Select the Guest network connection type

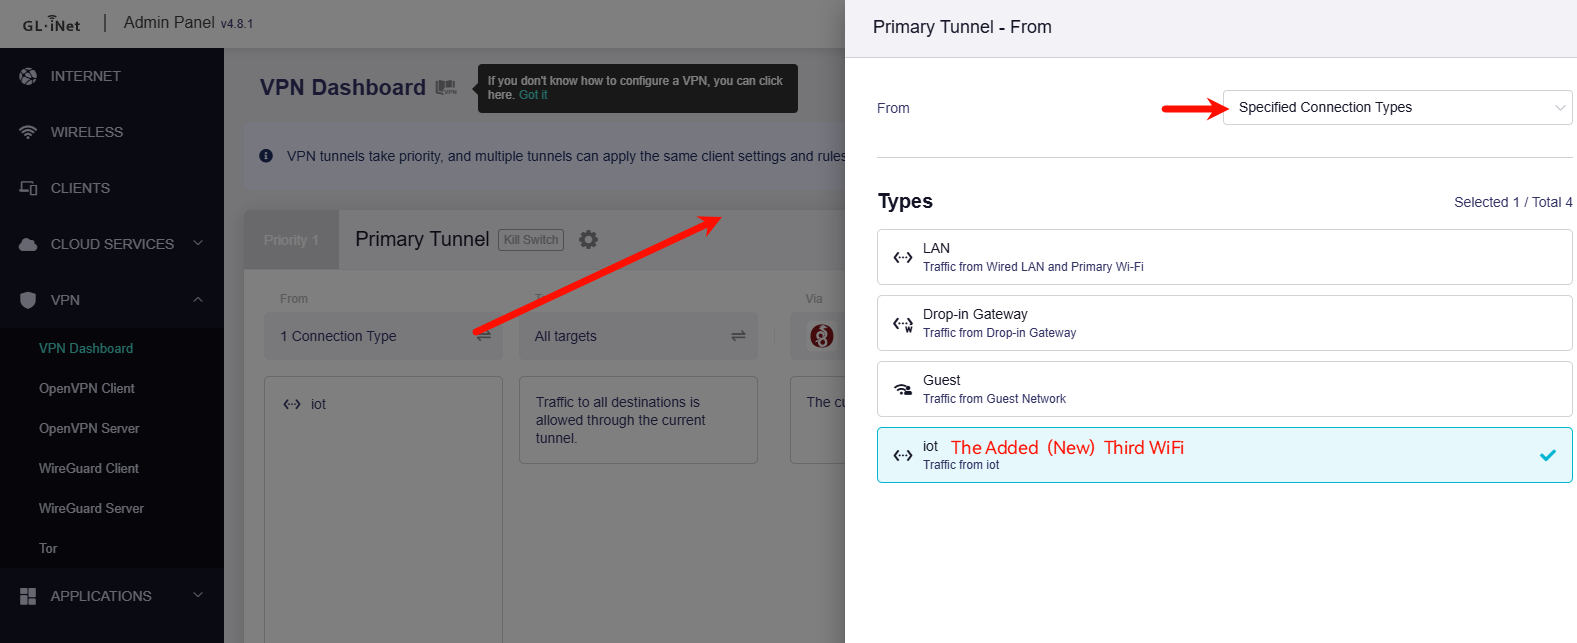[x=1224, y=389]
